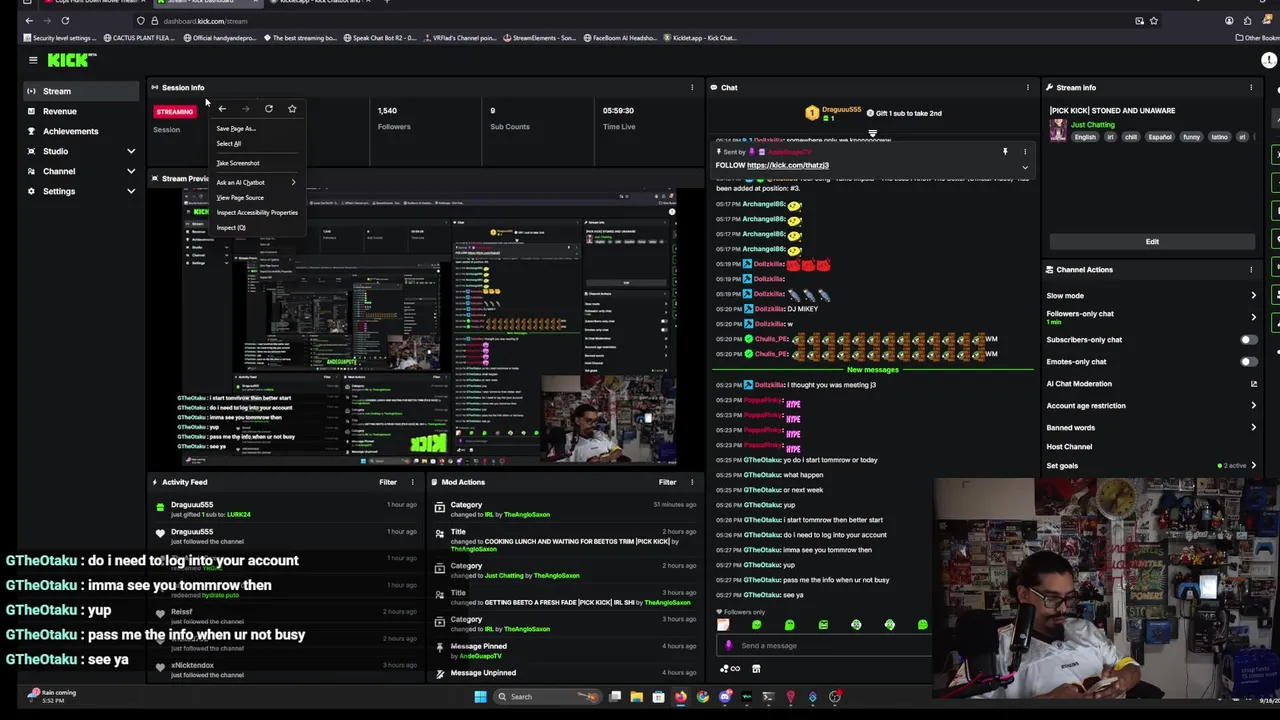Click the first green emote in quick emote row

coord(756,625)
